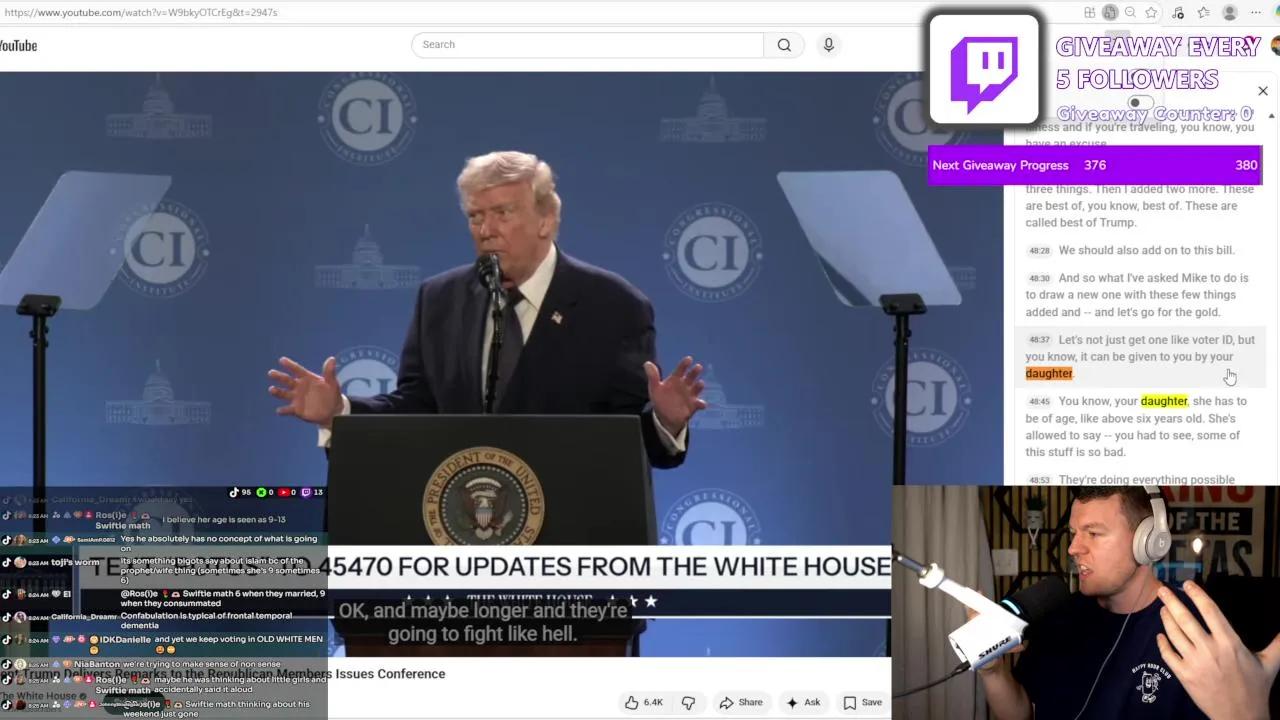Viewport: 1280px width, 720px height.
Task: Click the Twitch logo overlay
Action: click(x=984, y=71)
